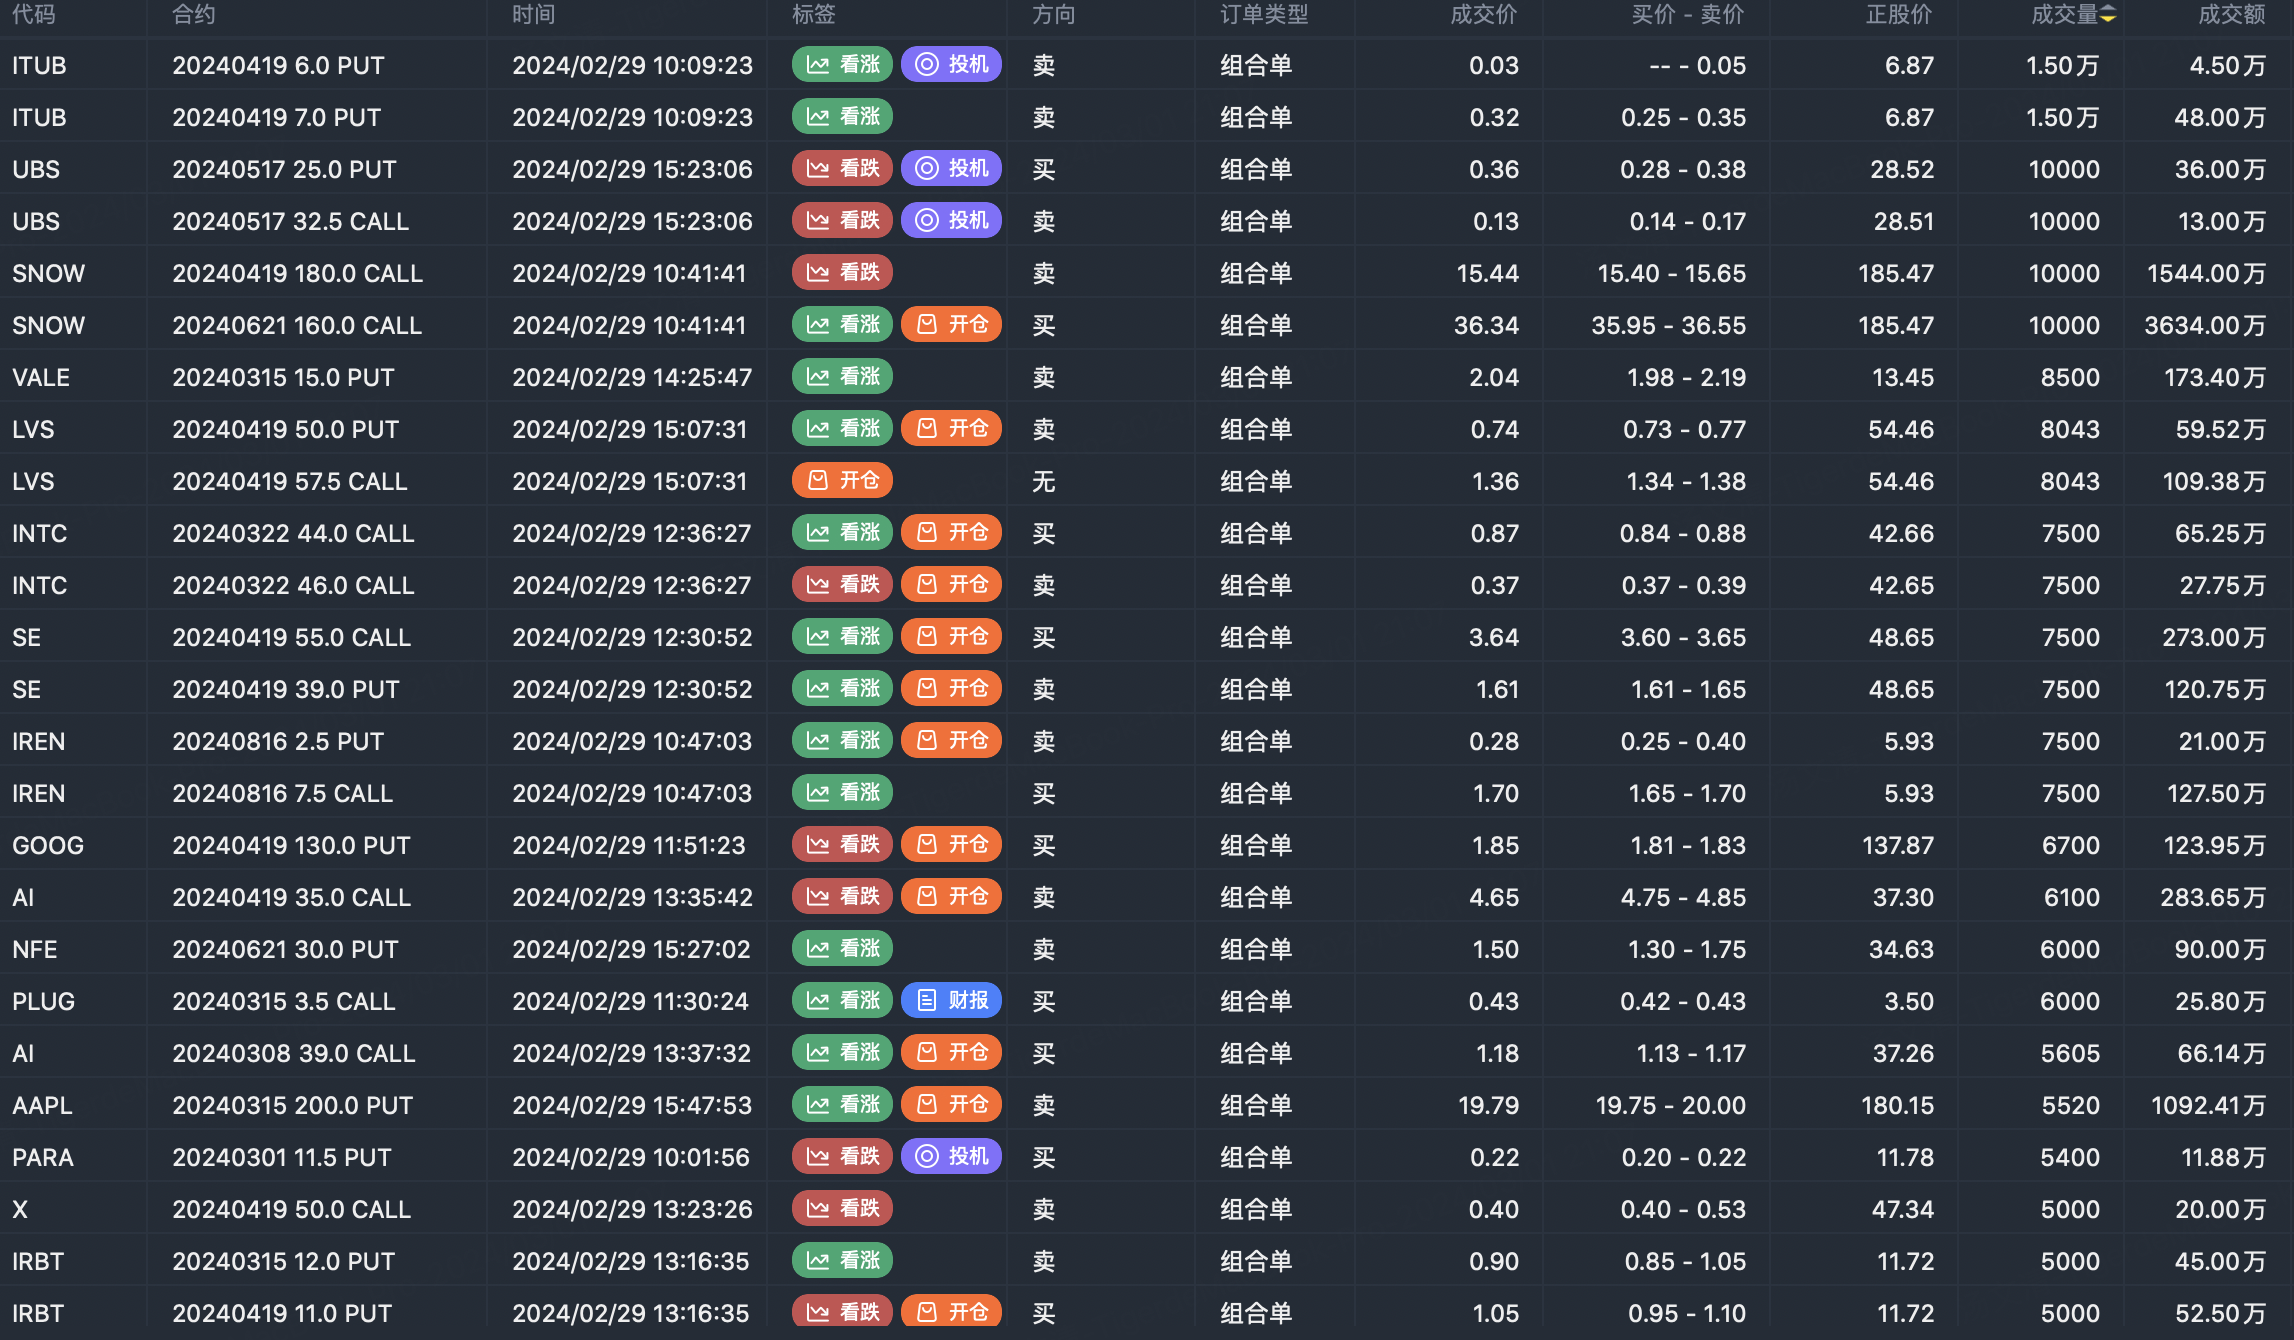Click the 财报 tag on the PLUG row
Image resolution: width=2294 pixels, height=1340 pixels.
click(951, 1001)
